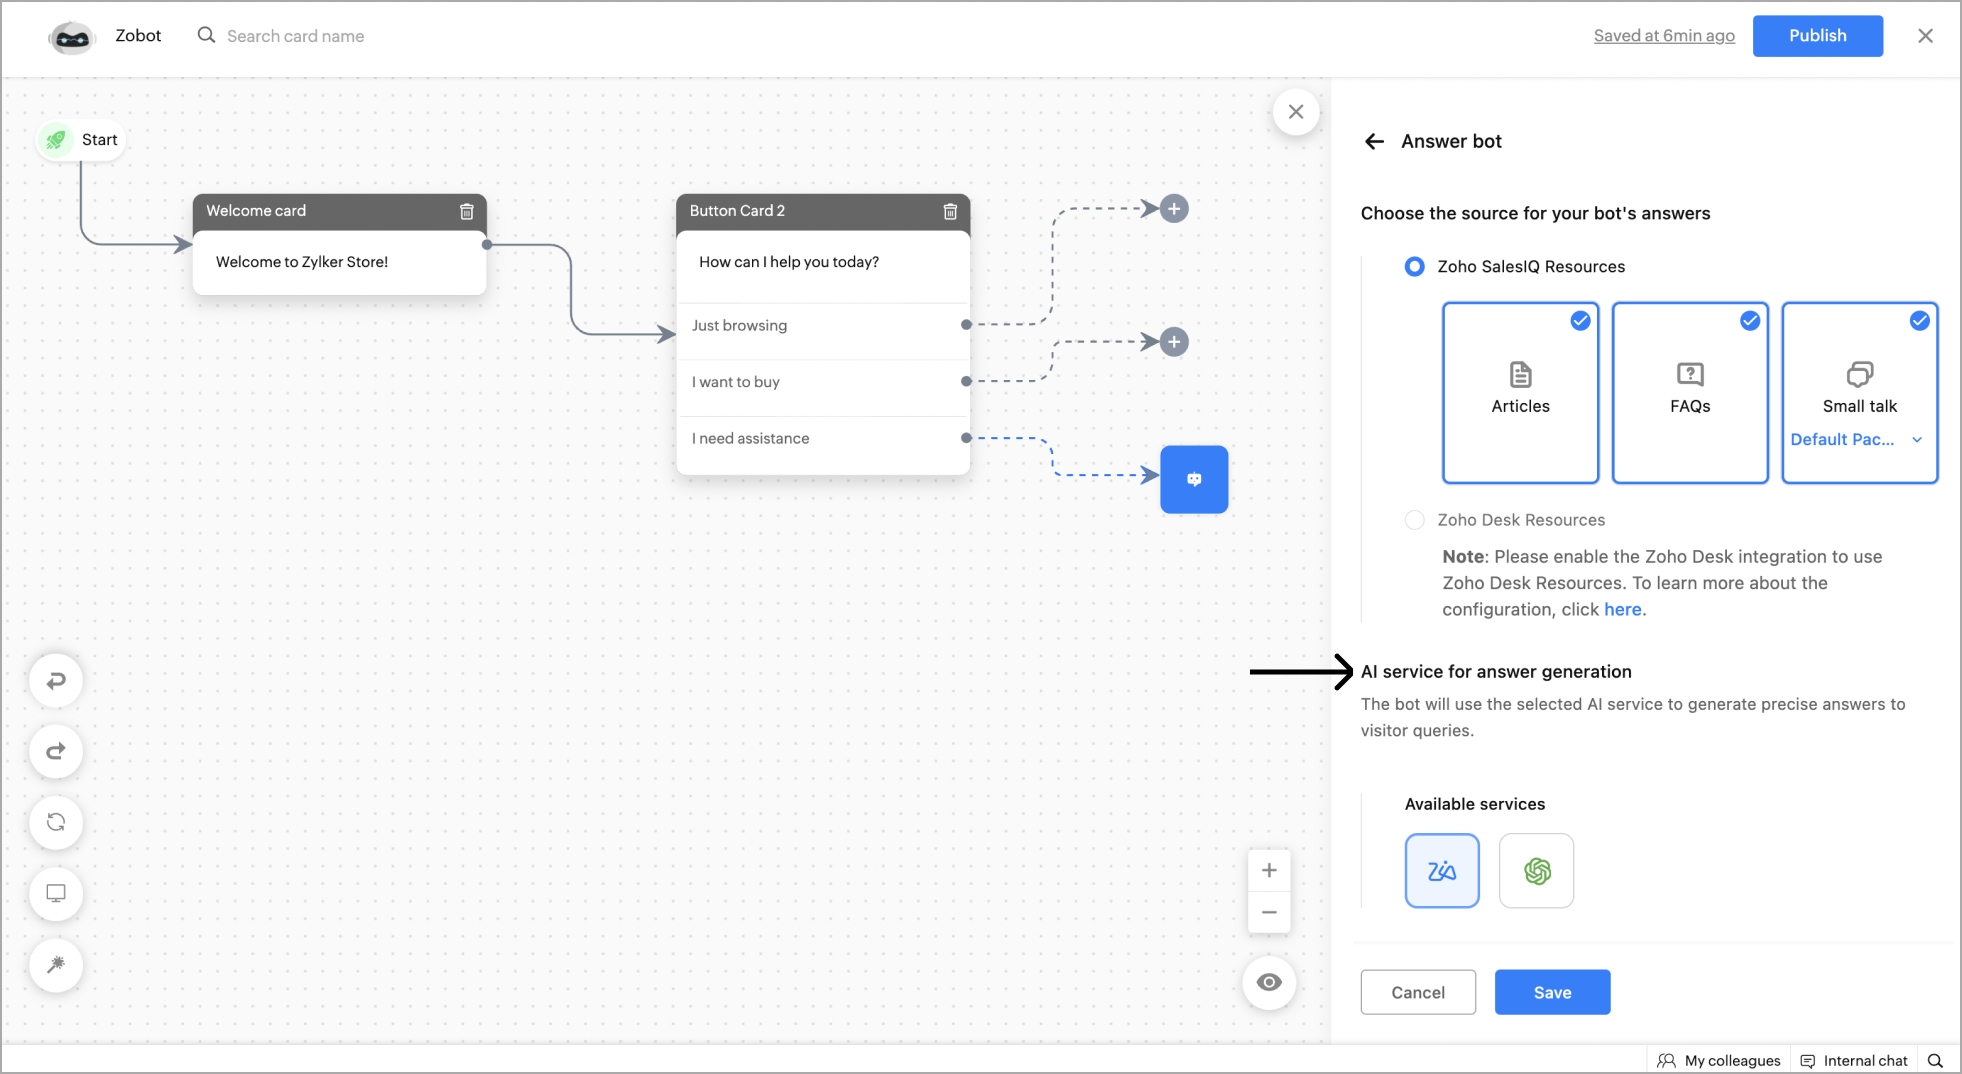Click the Start rocket icon
The height and width of the screenshot is (1074, 1962).
(x=56, y=140)
